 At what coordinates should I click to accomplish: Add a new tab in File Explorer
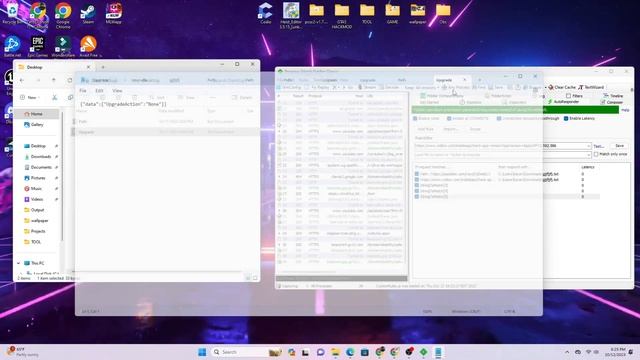coord(103,67)
